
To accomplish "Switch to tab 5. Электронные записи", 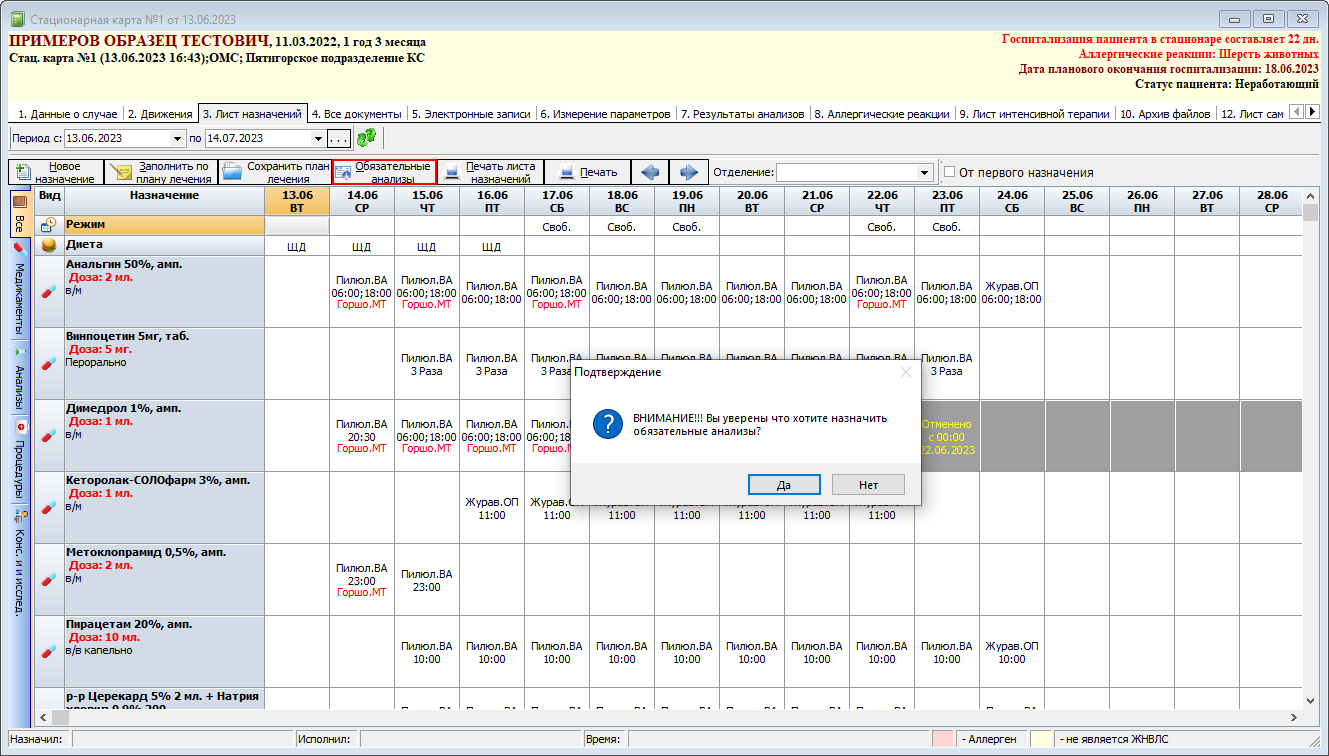I will pyautogui.click(x=470, y=114).
